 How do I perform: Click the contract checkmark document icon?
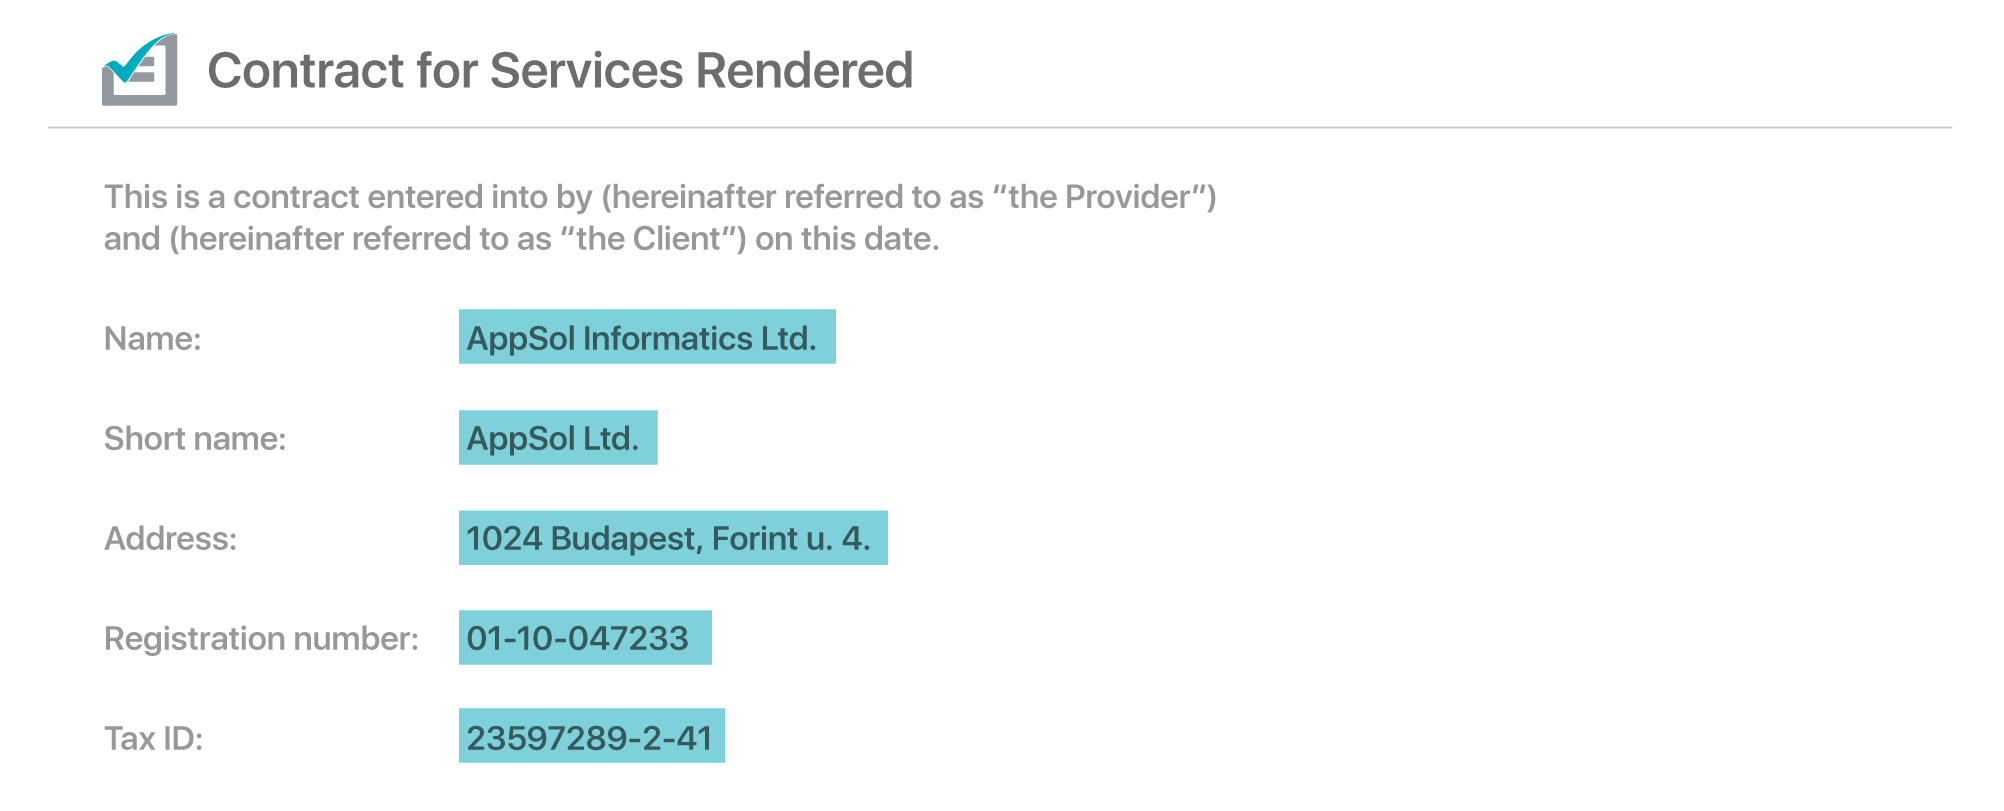pos(140,69)
